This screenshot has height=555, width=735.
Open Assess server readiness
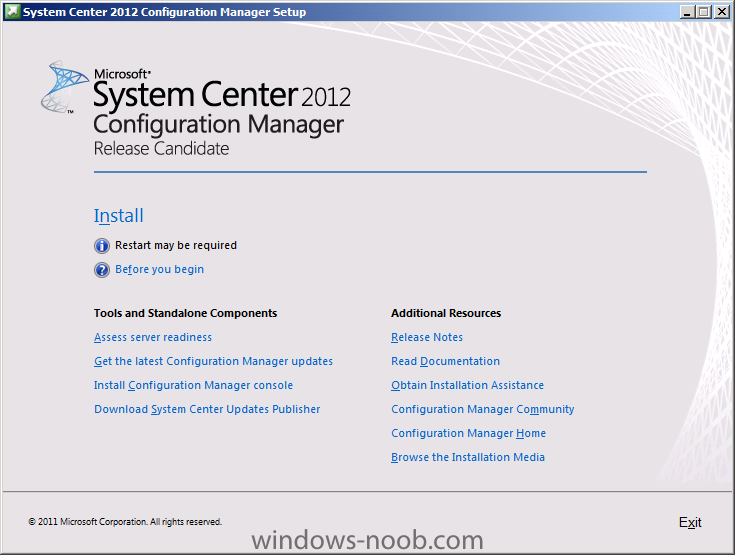pos(153,337)
